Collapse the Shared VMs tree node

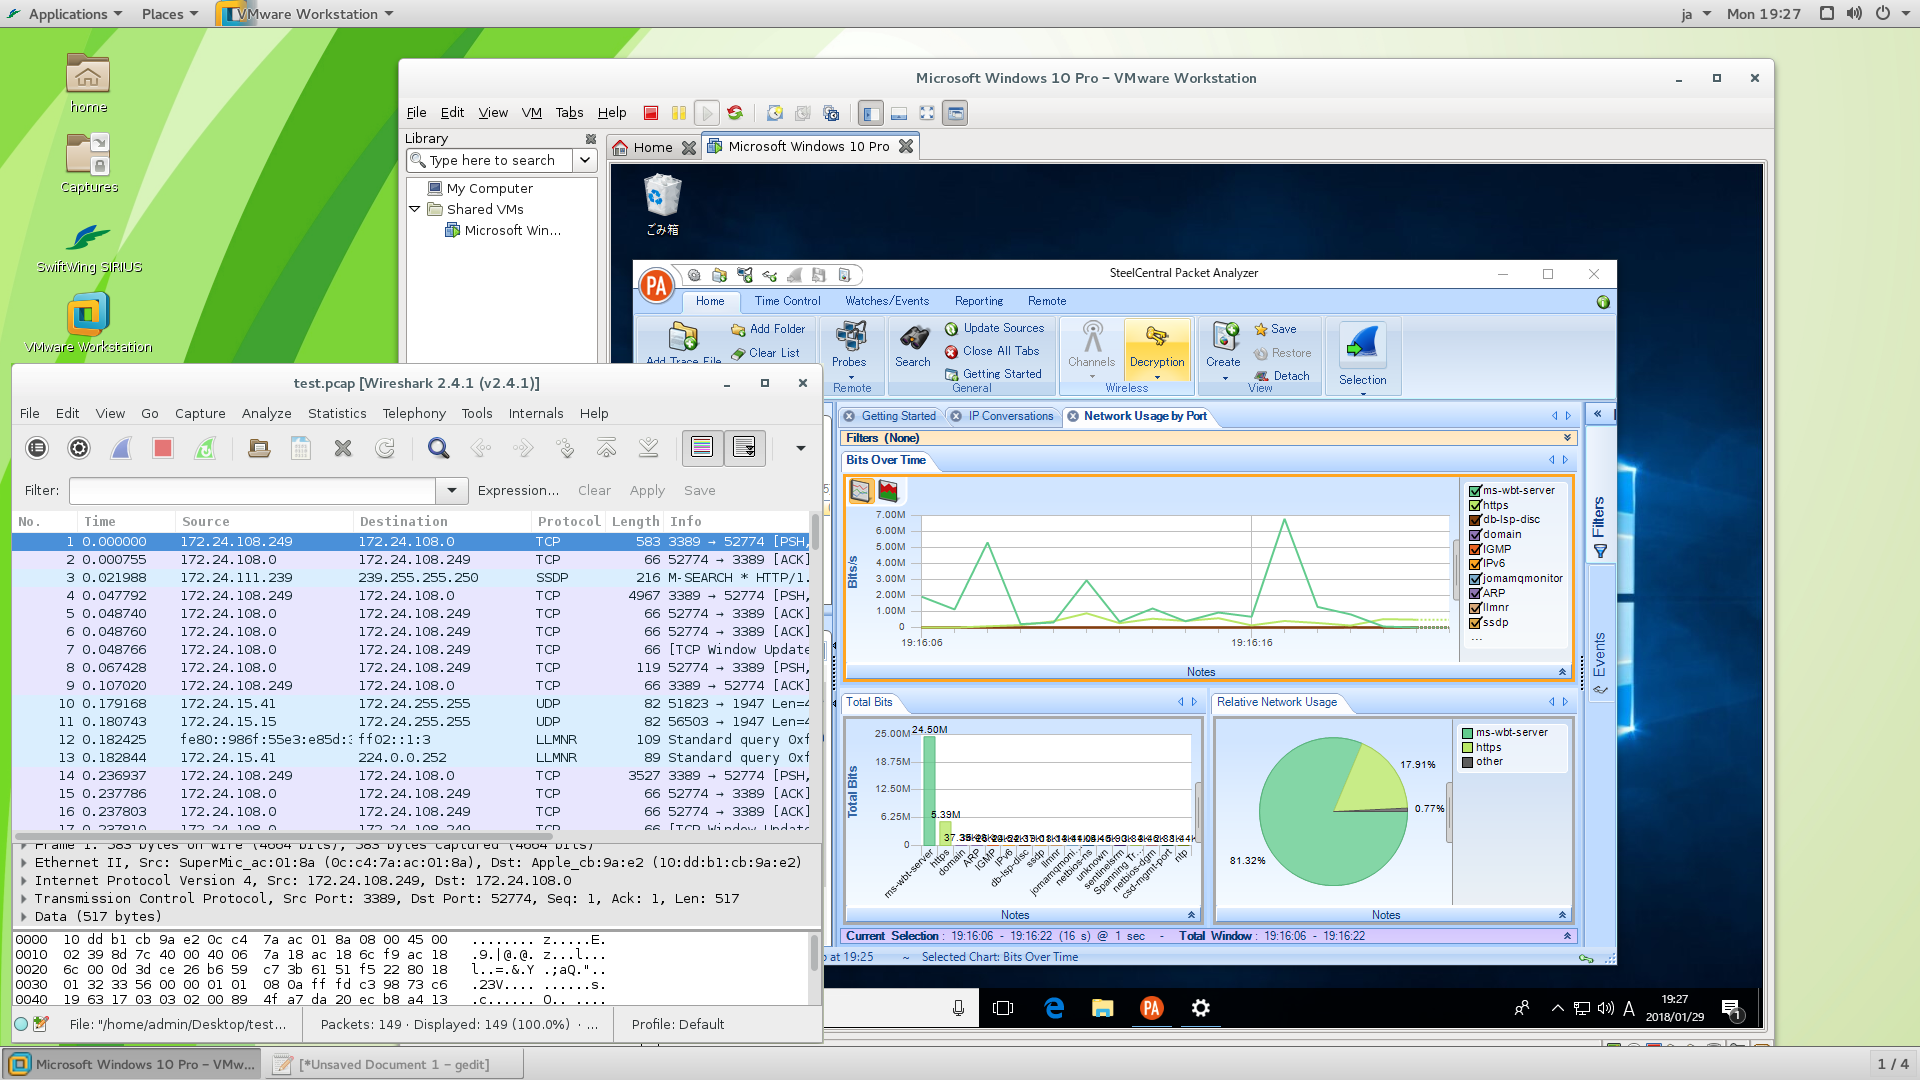coord(415,209)
